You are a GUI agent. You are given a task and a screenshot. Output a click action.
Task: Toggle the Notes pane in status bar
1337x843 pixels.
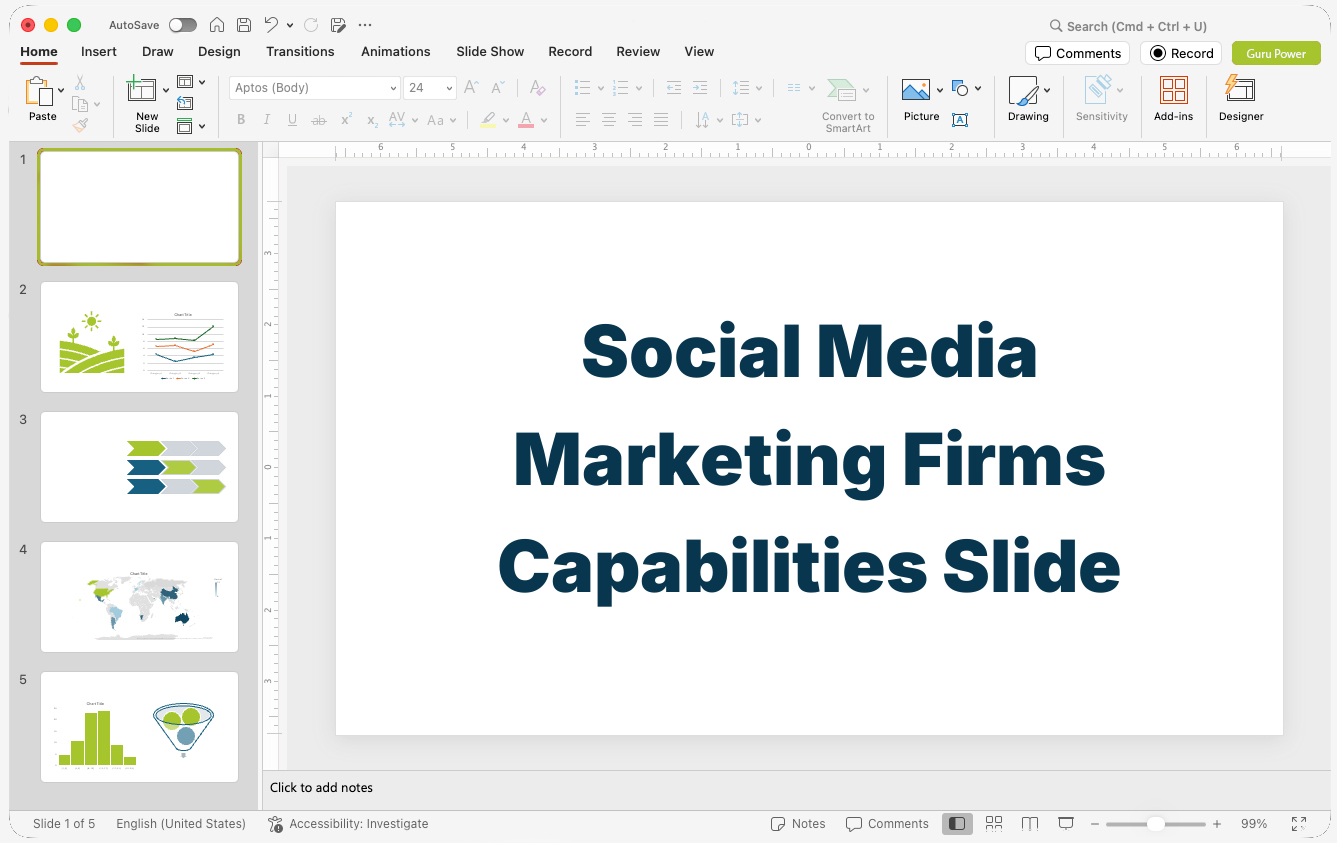[x=798, y=824]
